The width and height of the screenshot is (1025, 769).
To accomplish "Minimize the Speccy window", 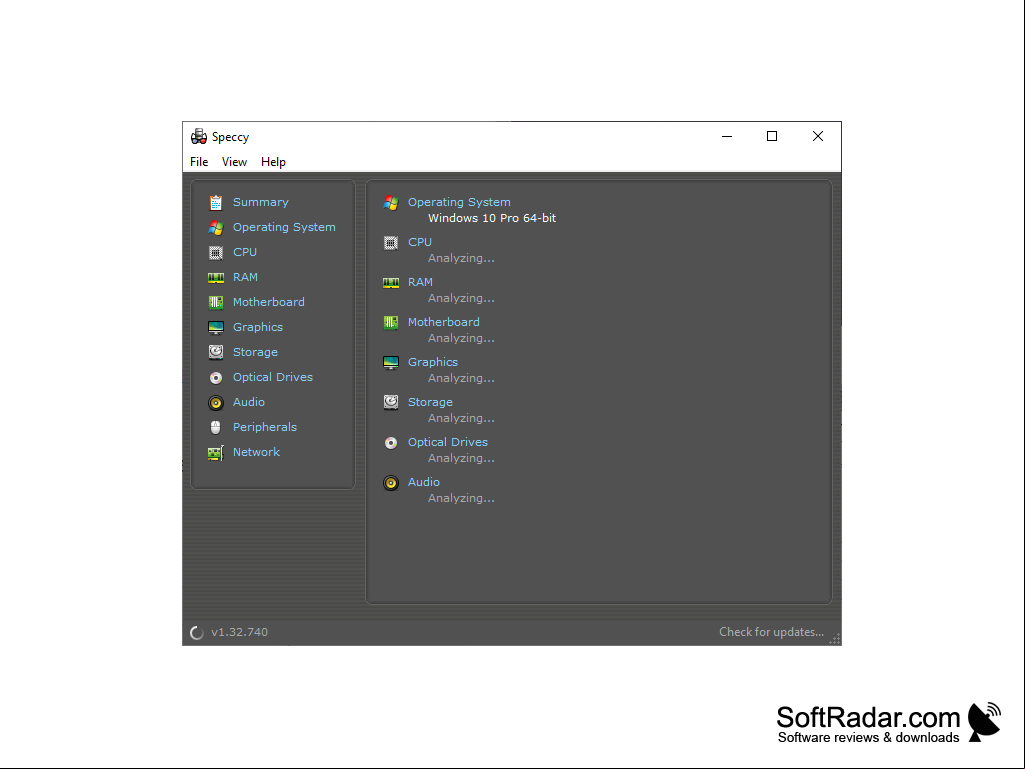I will click(x=727, y=136).
